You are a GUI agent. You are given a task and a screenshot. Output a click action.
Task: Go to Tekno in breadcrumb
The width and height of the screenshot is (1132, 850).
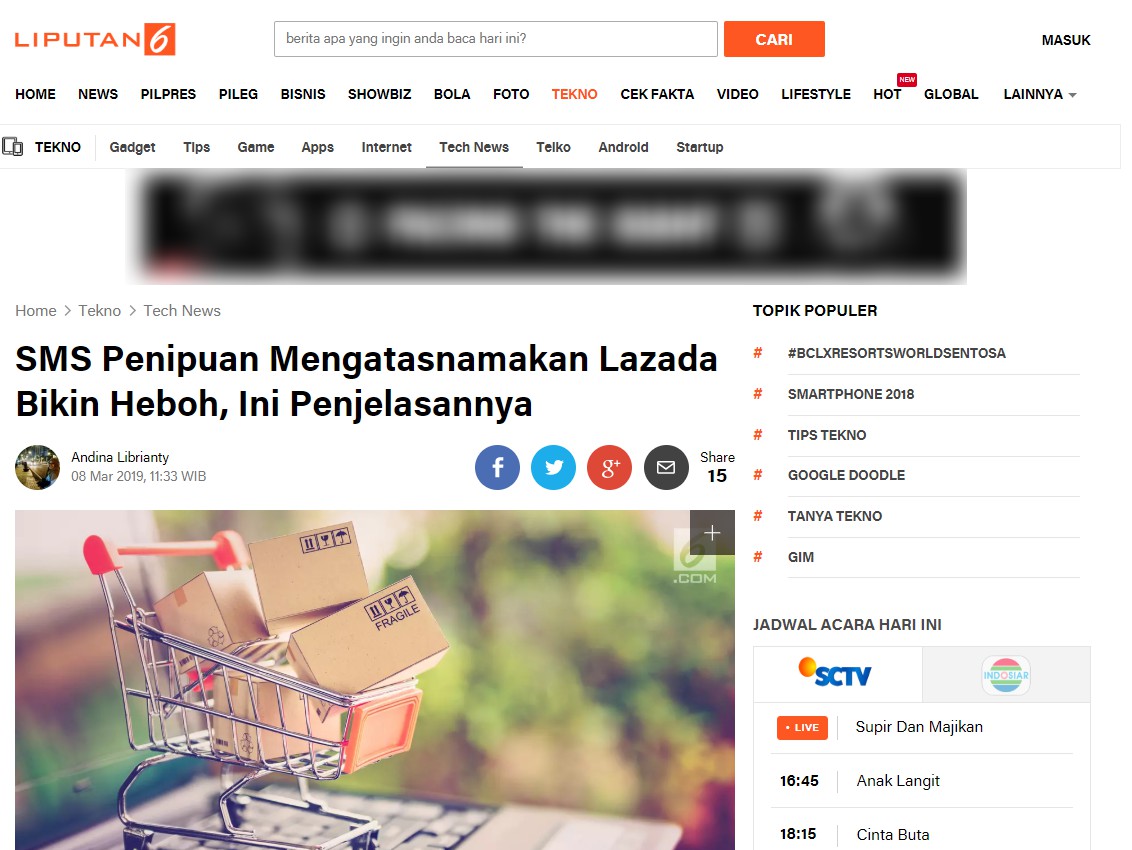100,311
